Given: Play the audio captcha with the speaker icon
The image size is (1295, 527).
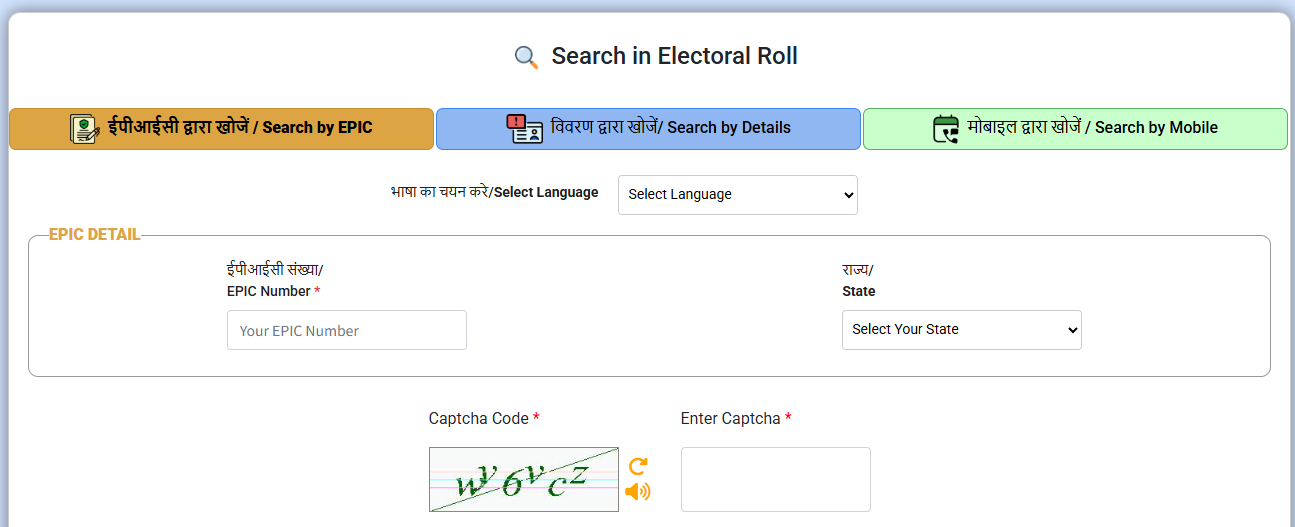Looking at the screenshot, I should pos(637,491).
